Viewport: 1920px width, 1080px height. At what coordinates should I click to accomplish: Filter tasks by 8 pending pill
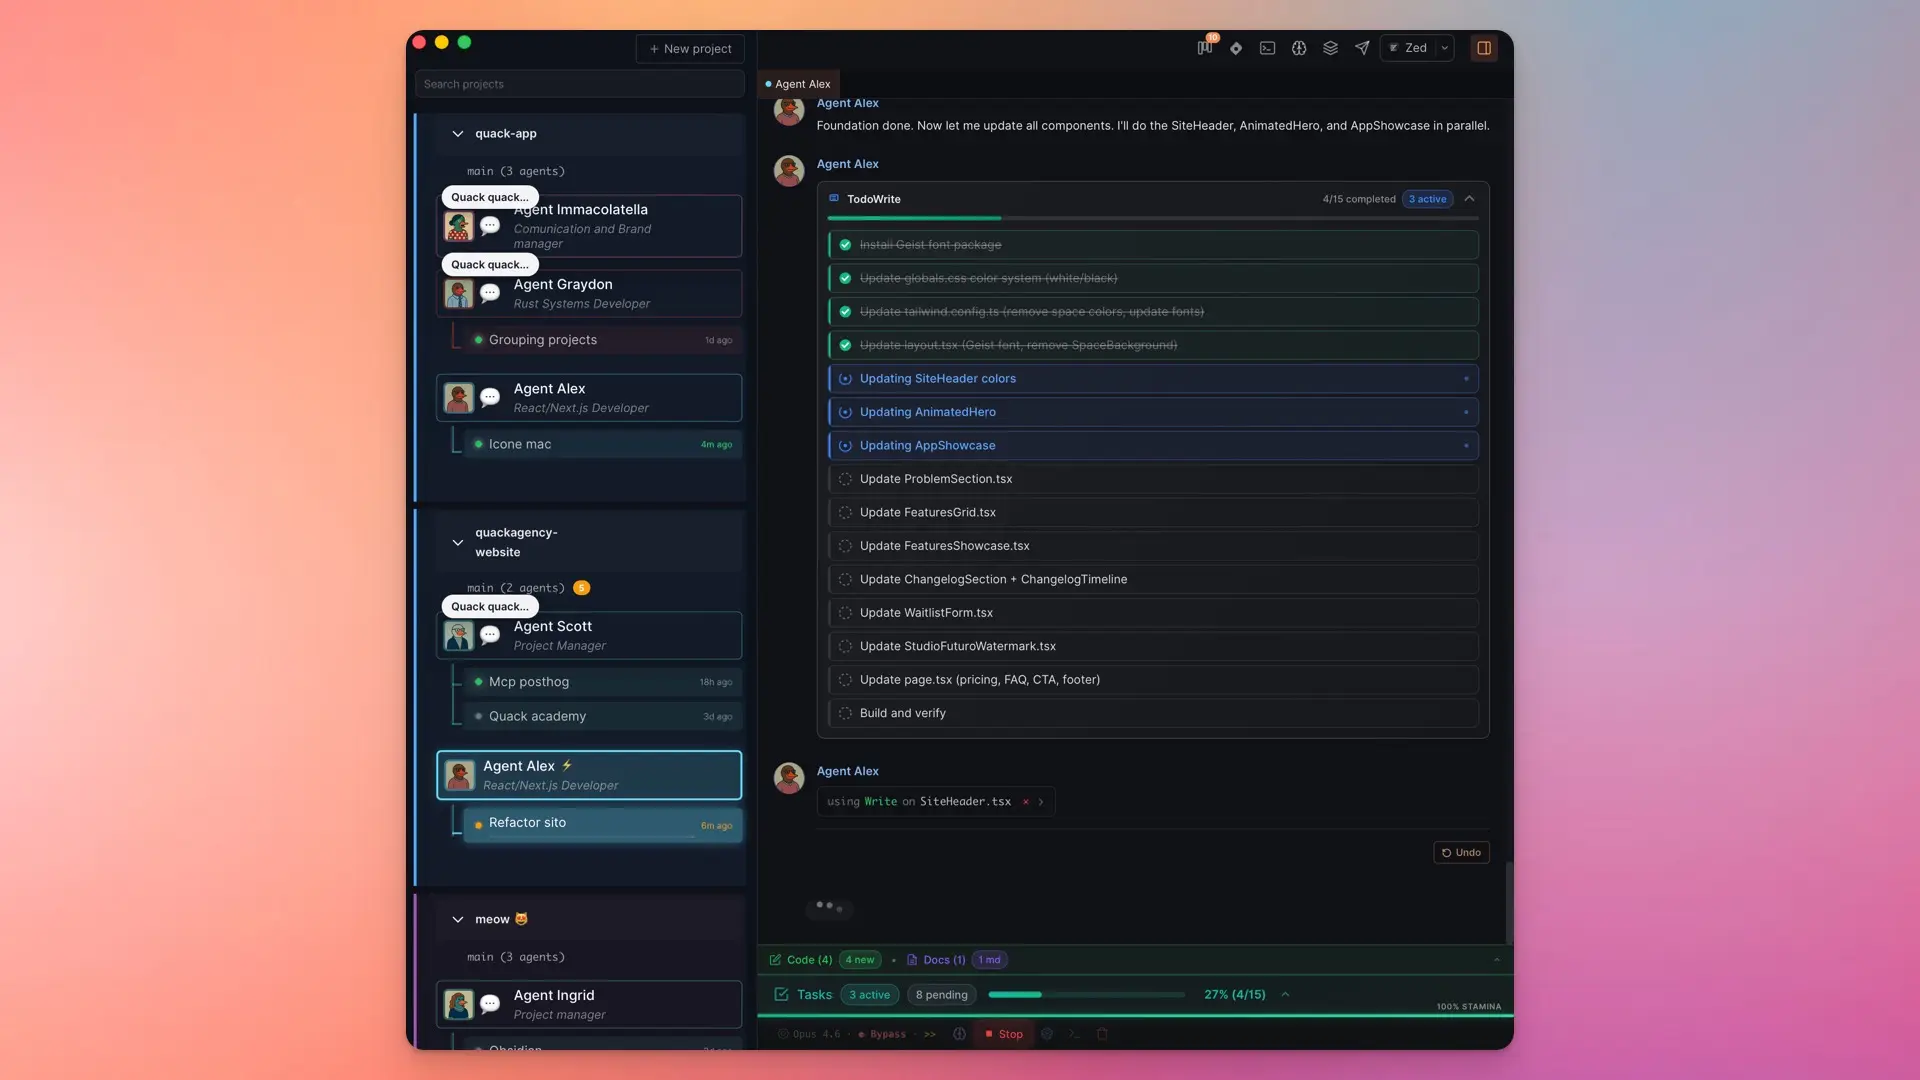[941, 995]
